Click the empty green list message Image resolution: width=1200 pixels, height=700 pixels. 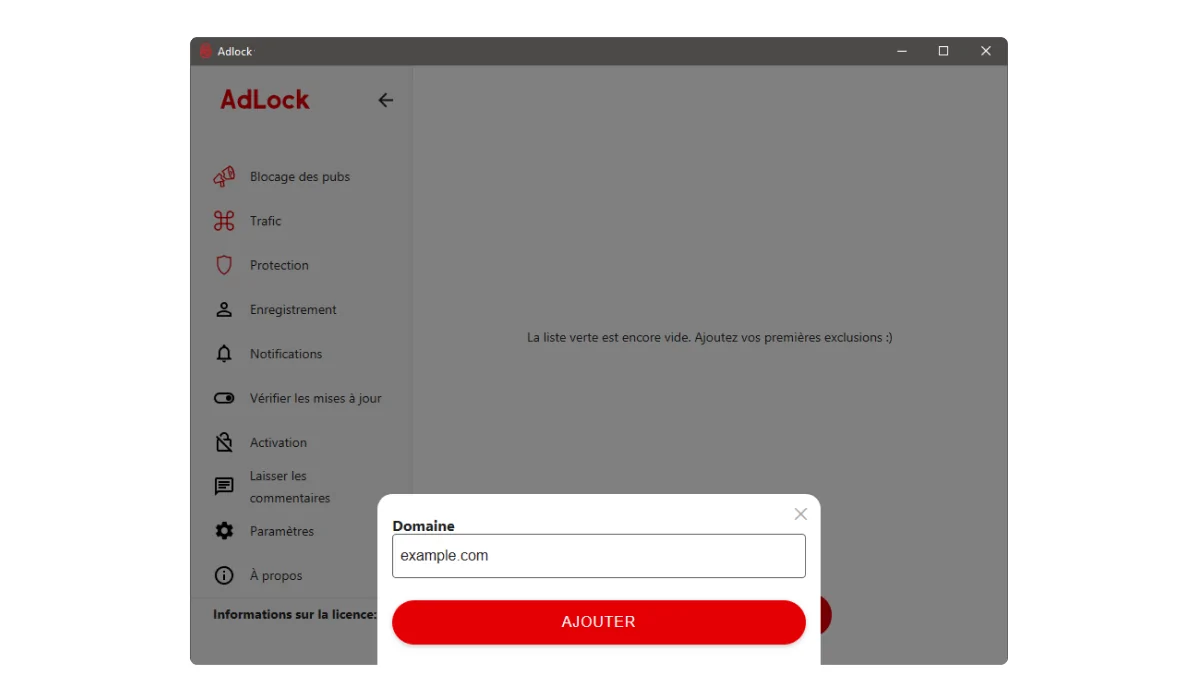pos(710,338)
